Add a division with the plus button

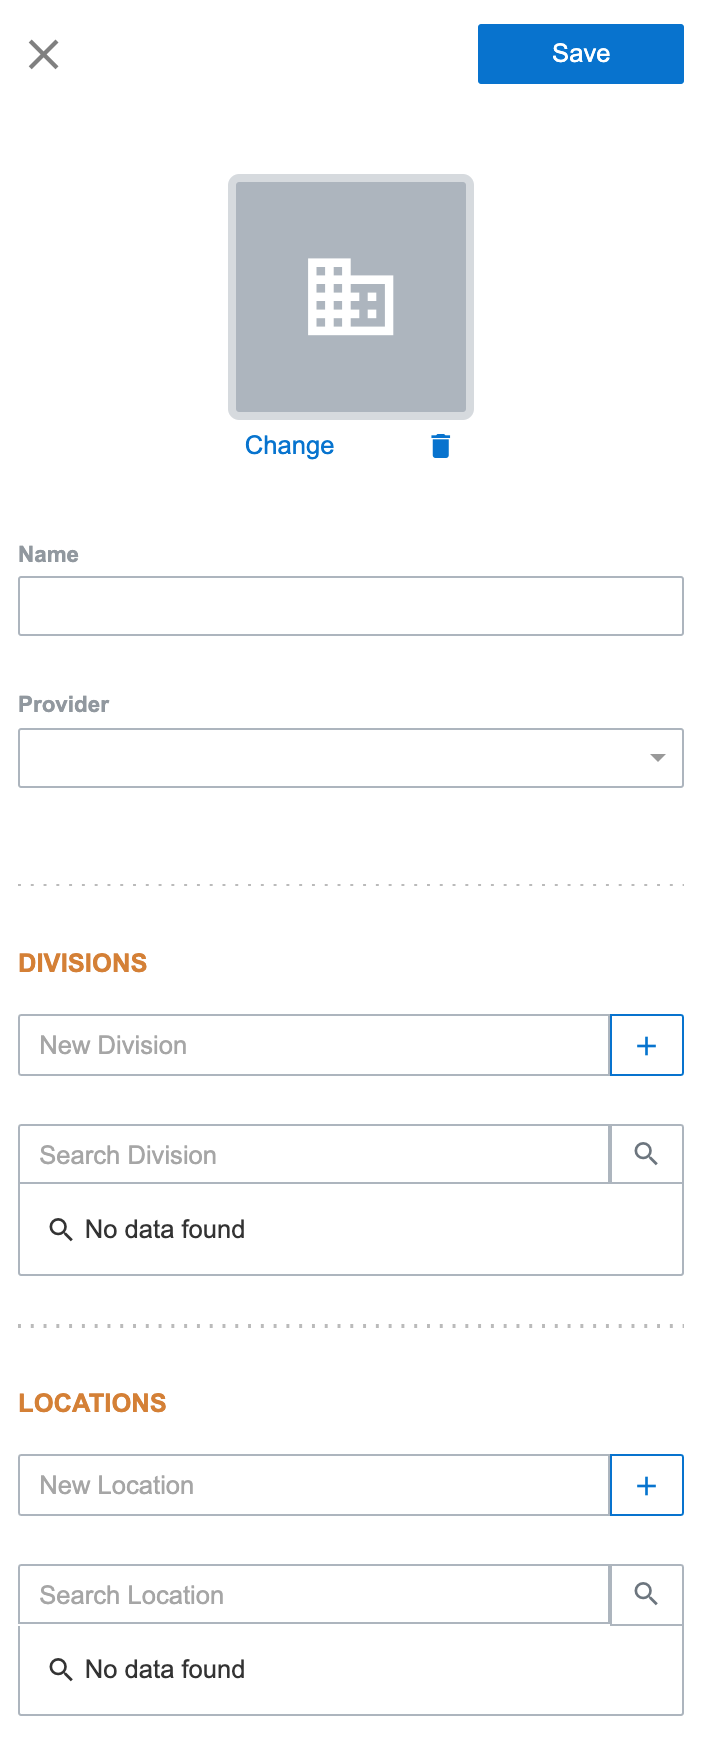tap(647, 1045)
